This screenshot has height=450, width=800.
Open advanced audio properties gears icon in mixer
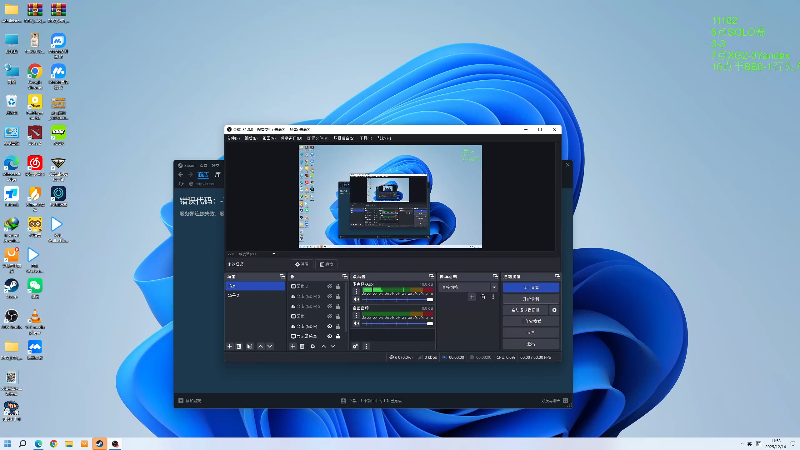(355, 346)
